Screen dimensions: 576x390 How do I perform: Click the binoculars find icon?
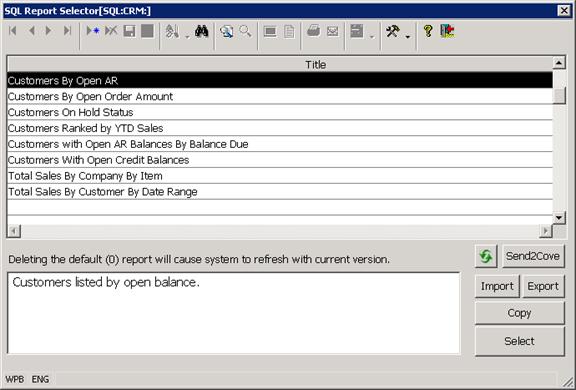[x=202, y=31]
